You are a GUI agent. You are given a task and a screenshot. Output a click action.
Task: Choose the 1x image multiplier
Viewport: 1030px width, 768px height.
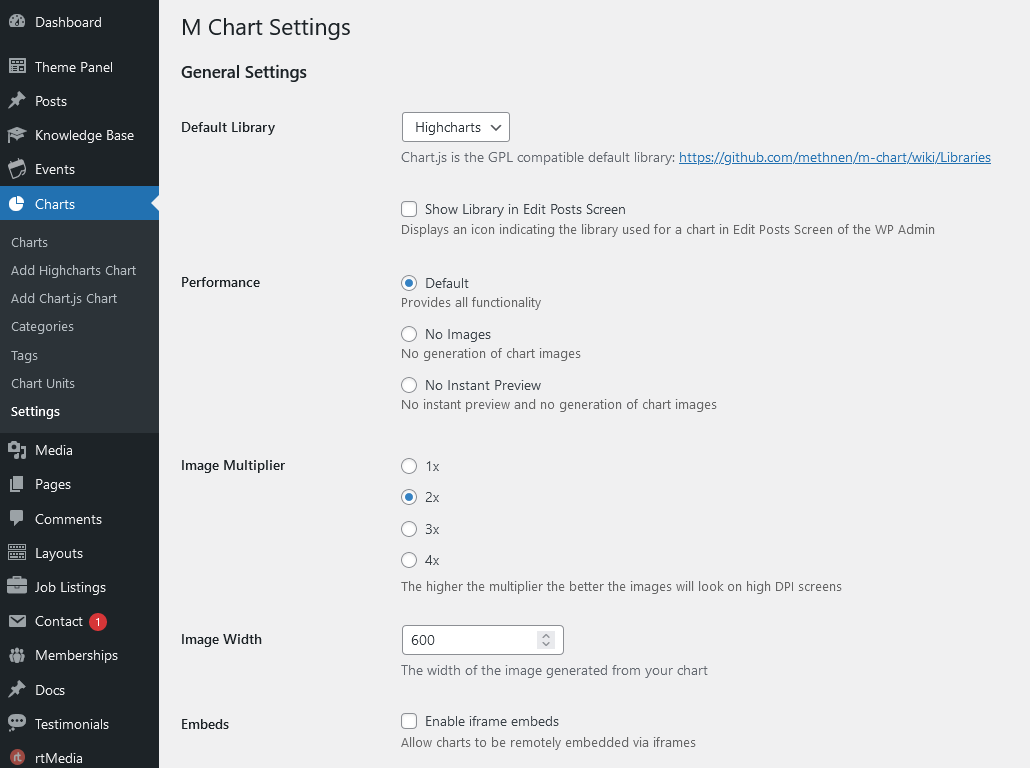(x=409, y=466)
